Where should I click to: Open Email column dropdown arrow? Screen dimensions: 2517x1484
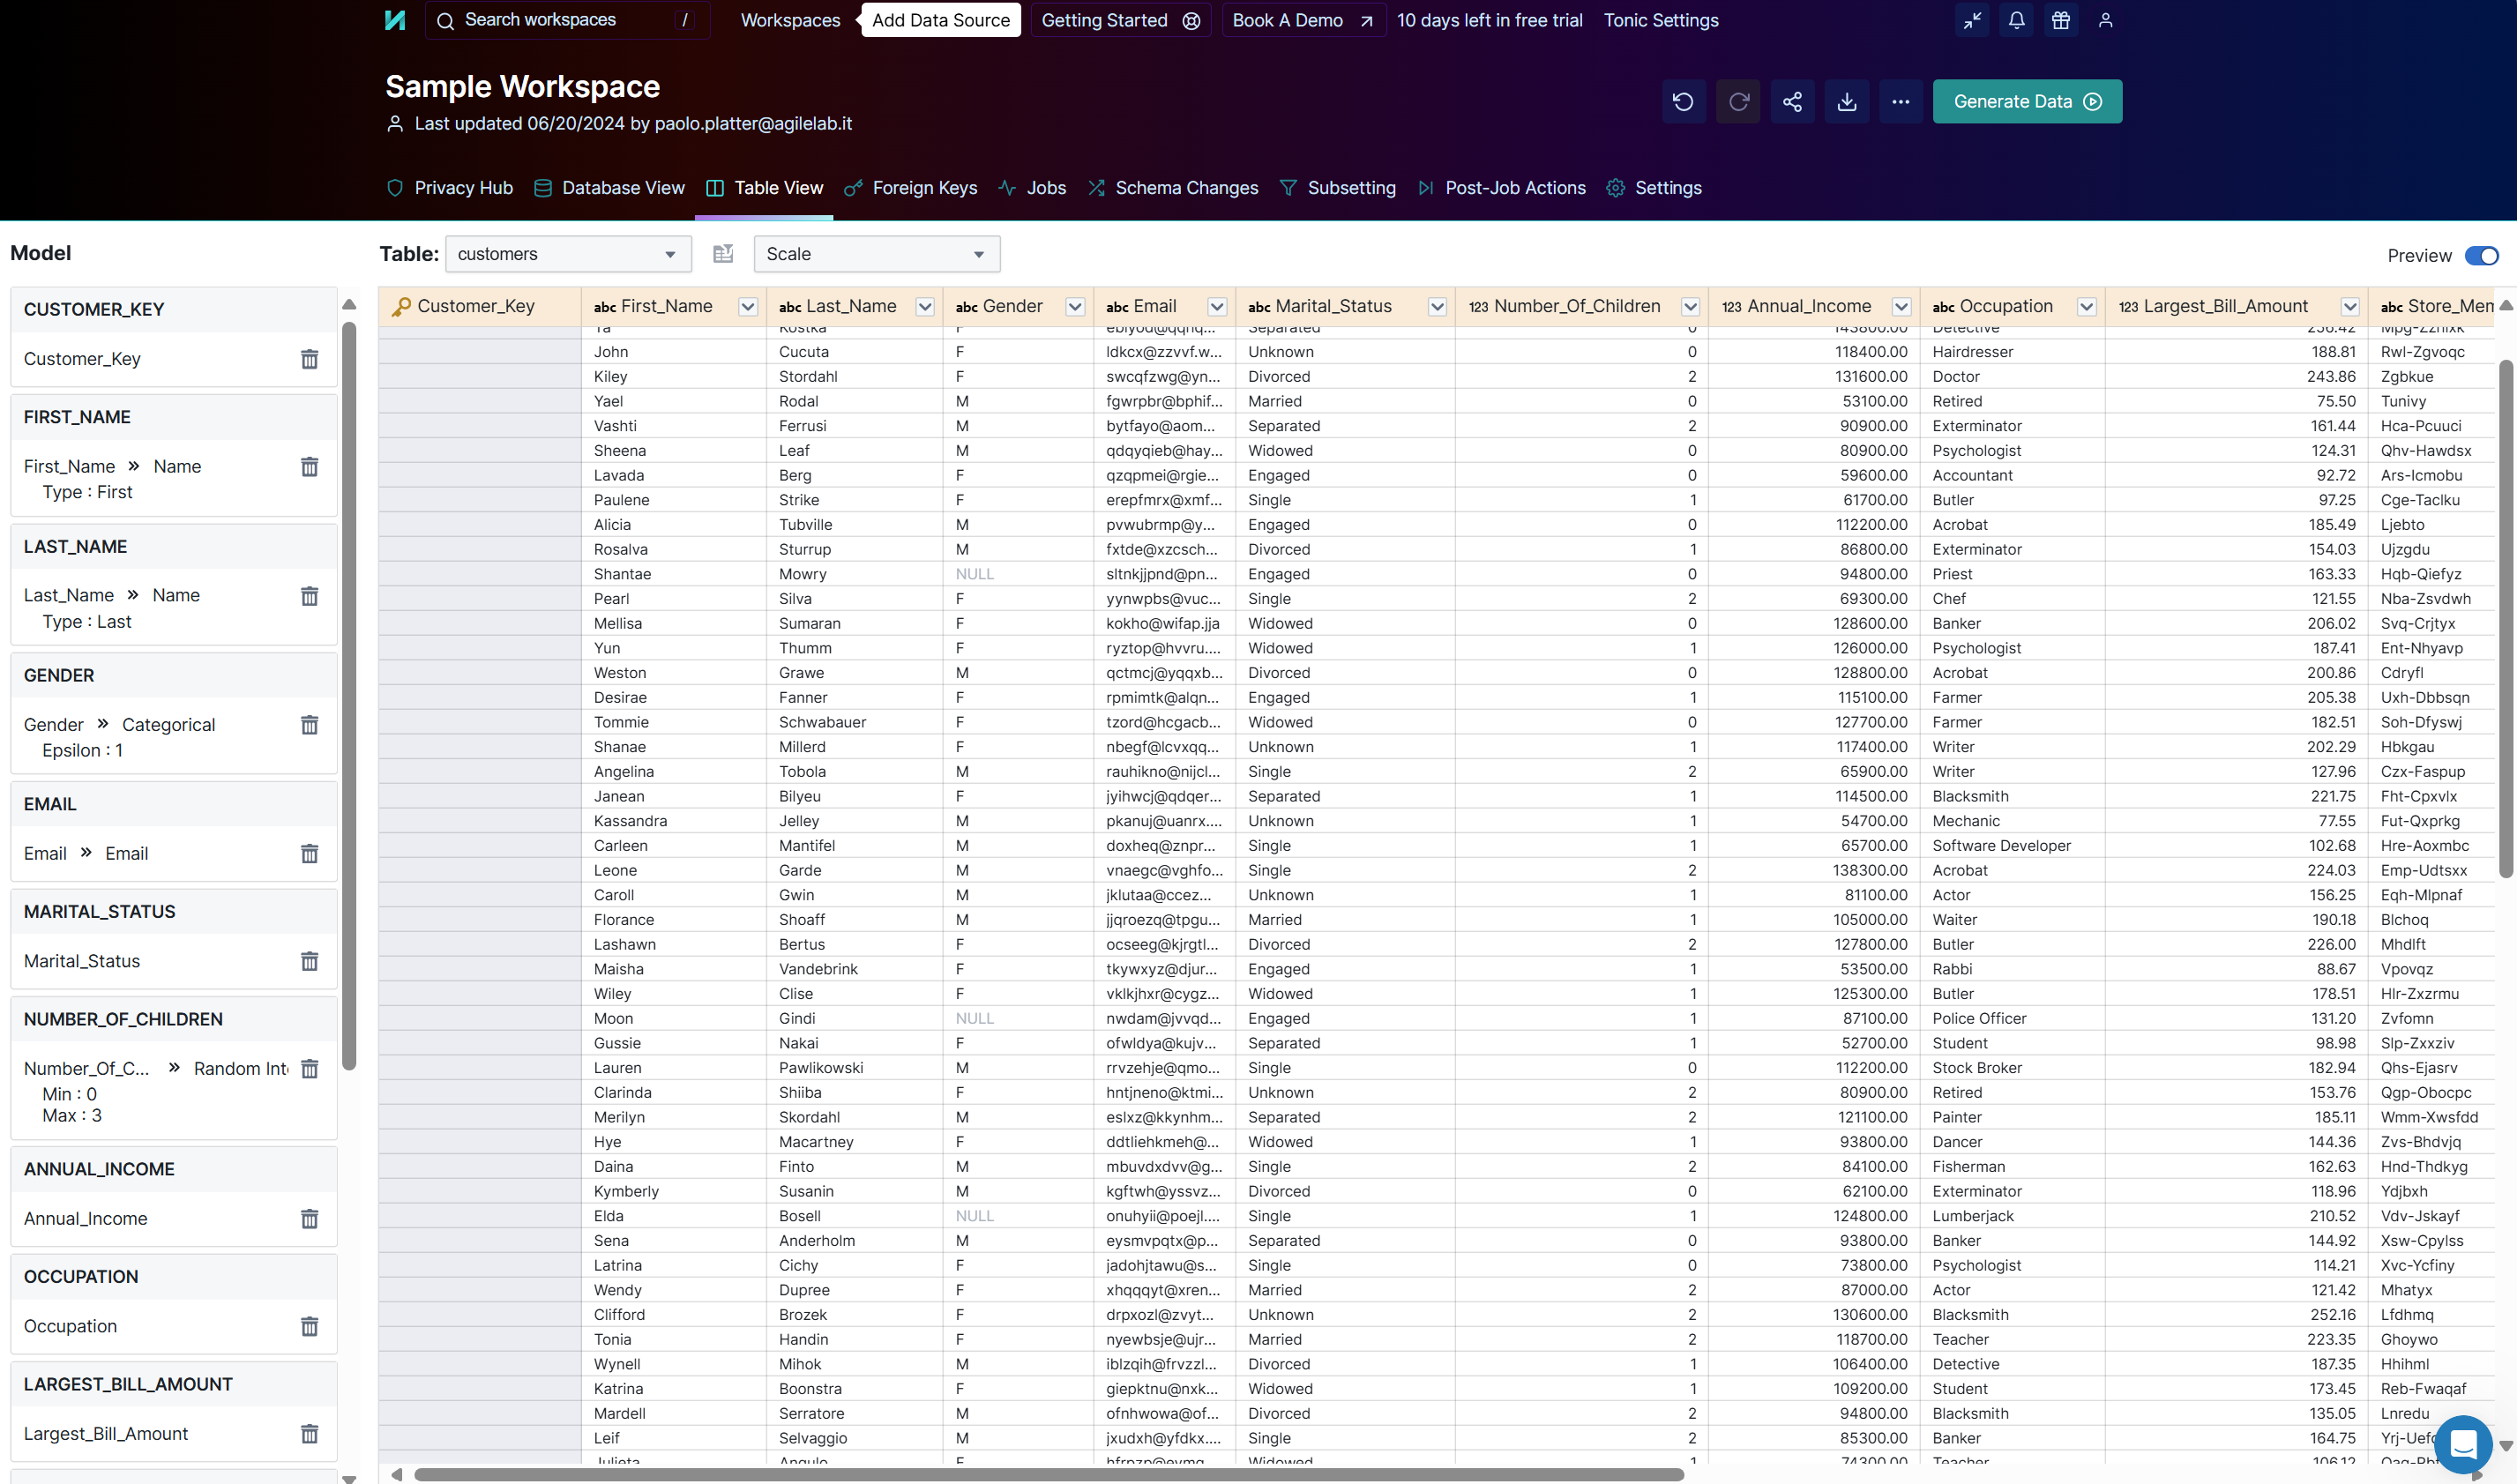pyautogui.click(x=1217, y=307)
